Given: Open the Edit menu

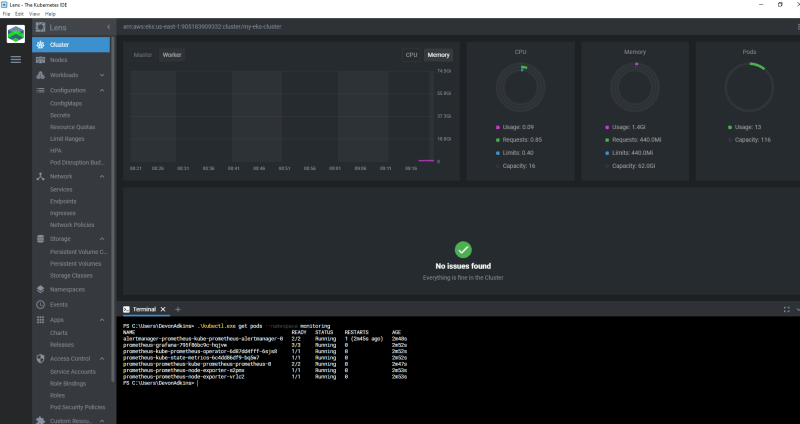Looking at the screenshot, I should [19, 14].
